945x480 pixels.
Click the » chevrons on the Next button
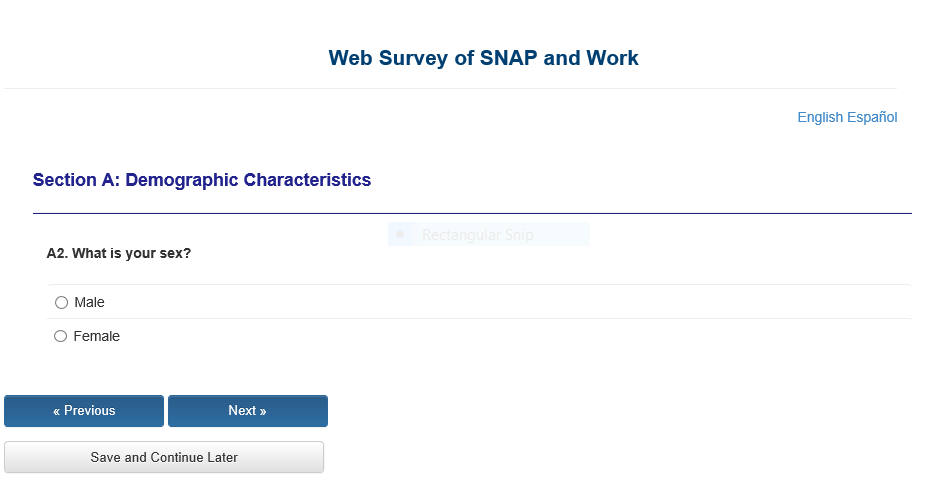pos(262,411)
